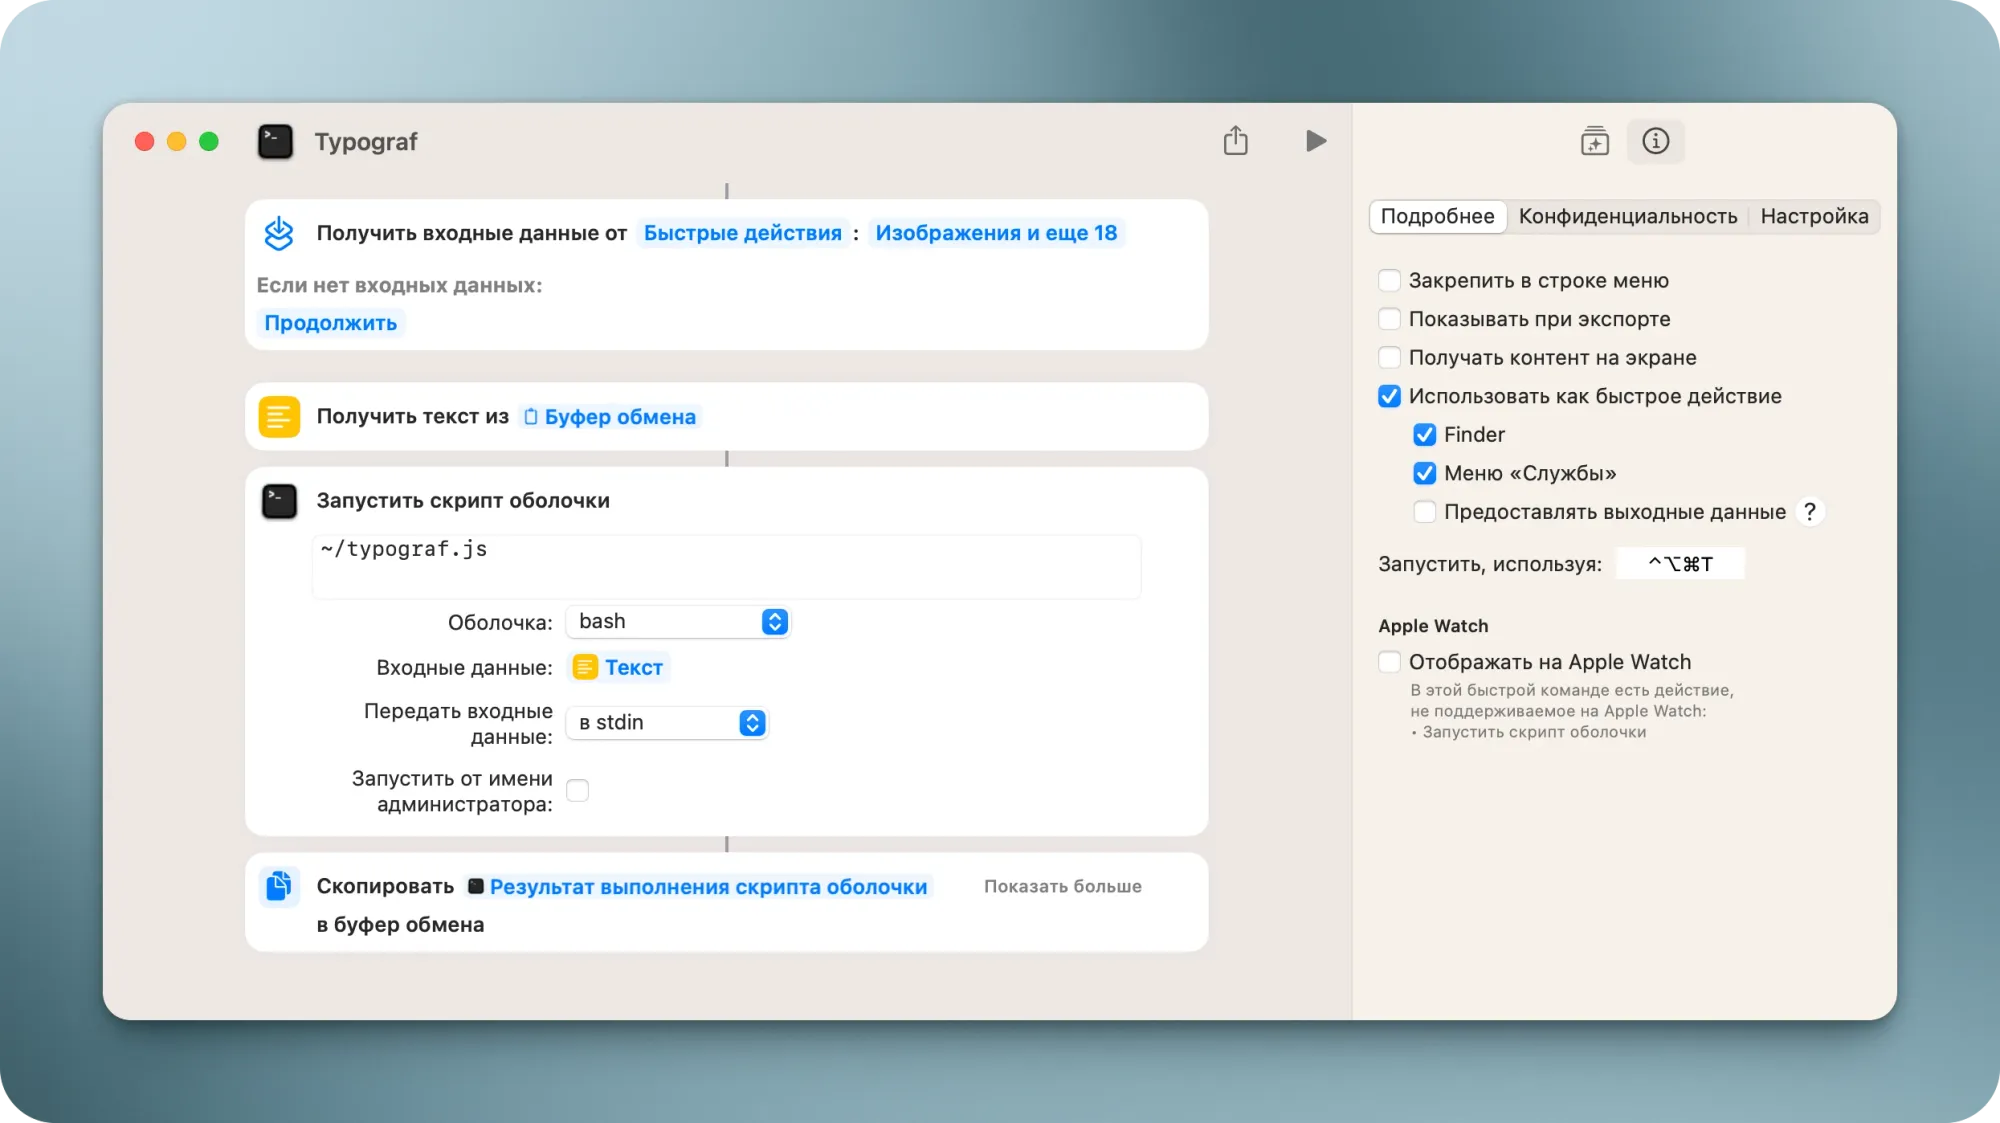Click the green zoom window button
The image size is (2000, 1123).
point(209,142)
